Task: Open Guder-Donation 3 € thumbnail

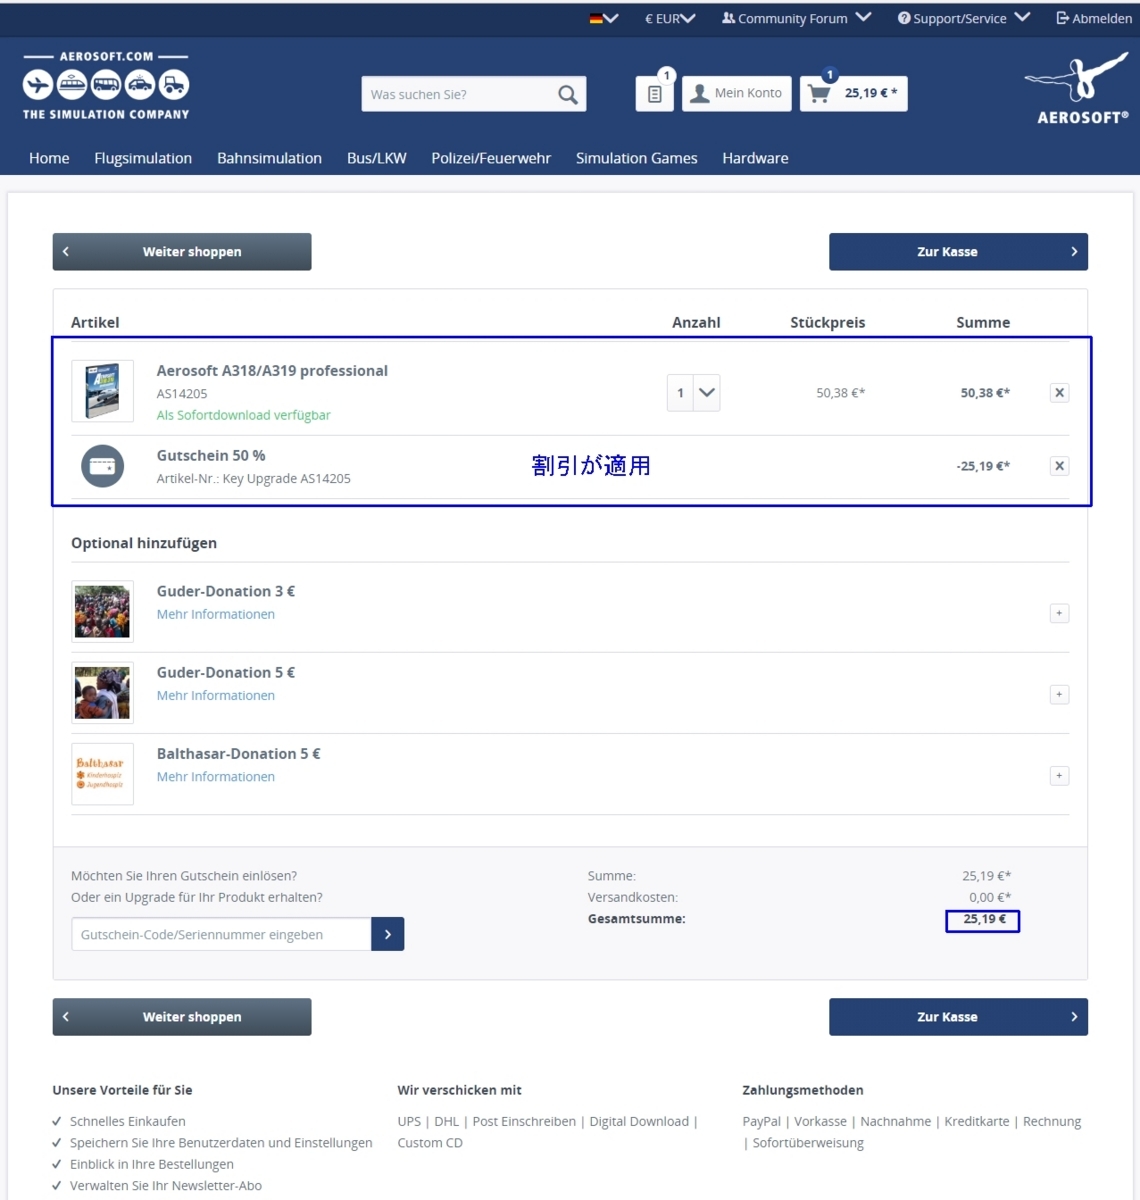Action: (102, 611)
